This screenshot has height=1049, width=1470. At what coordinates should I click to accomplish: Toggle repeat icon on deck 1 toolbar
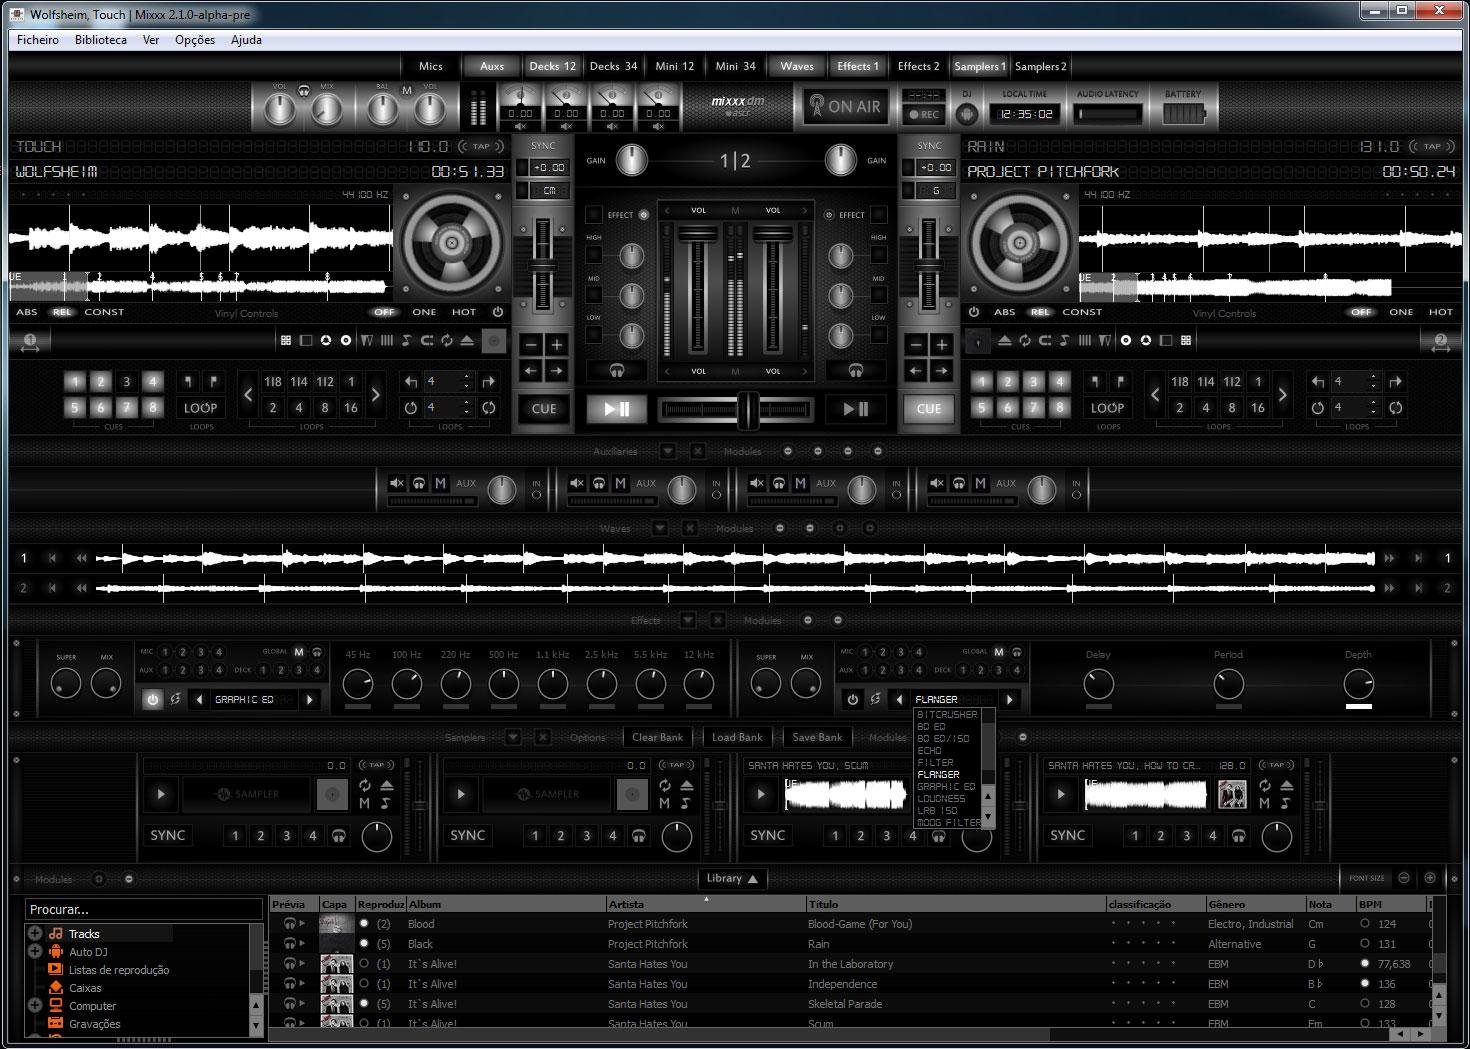click(446, 341)
